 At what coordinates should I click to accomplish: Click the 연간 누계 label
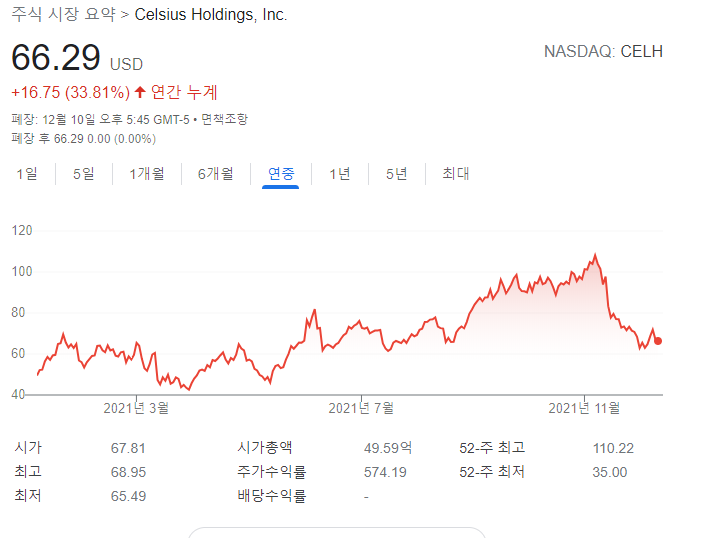(x=184, y=92)
